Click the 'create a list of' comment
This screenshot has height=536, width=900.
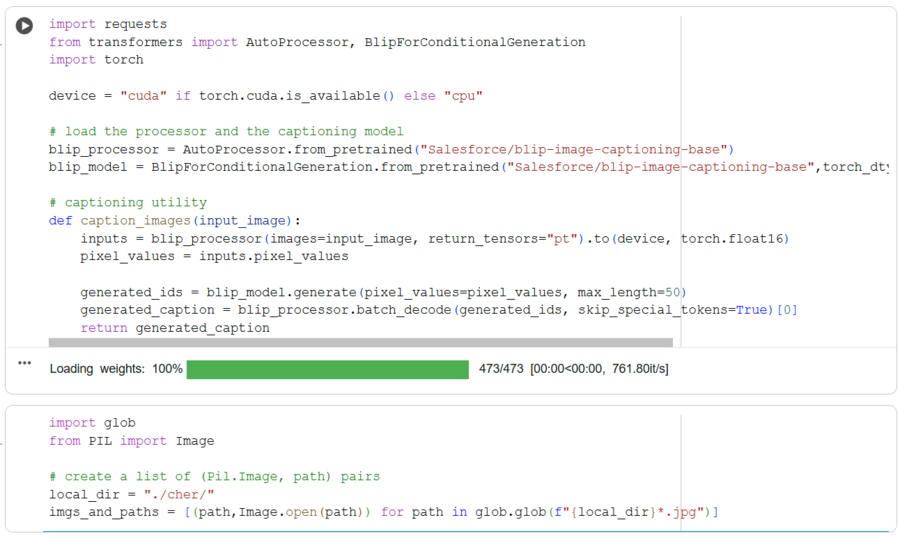click(x=215, y=477)
